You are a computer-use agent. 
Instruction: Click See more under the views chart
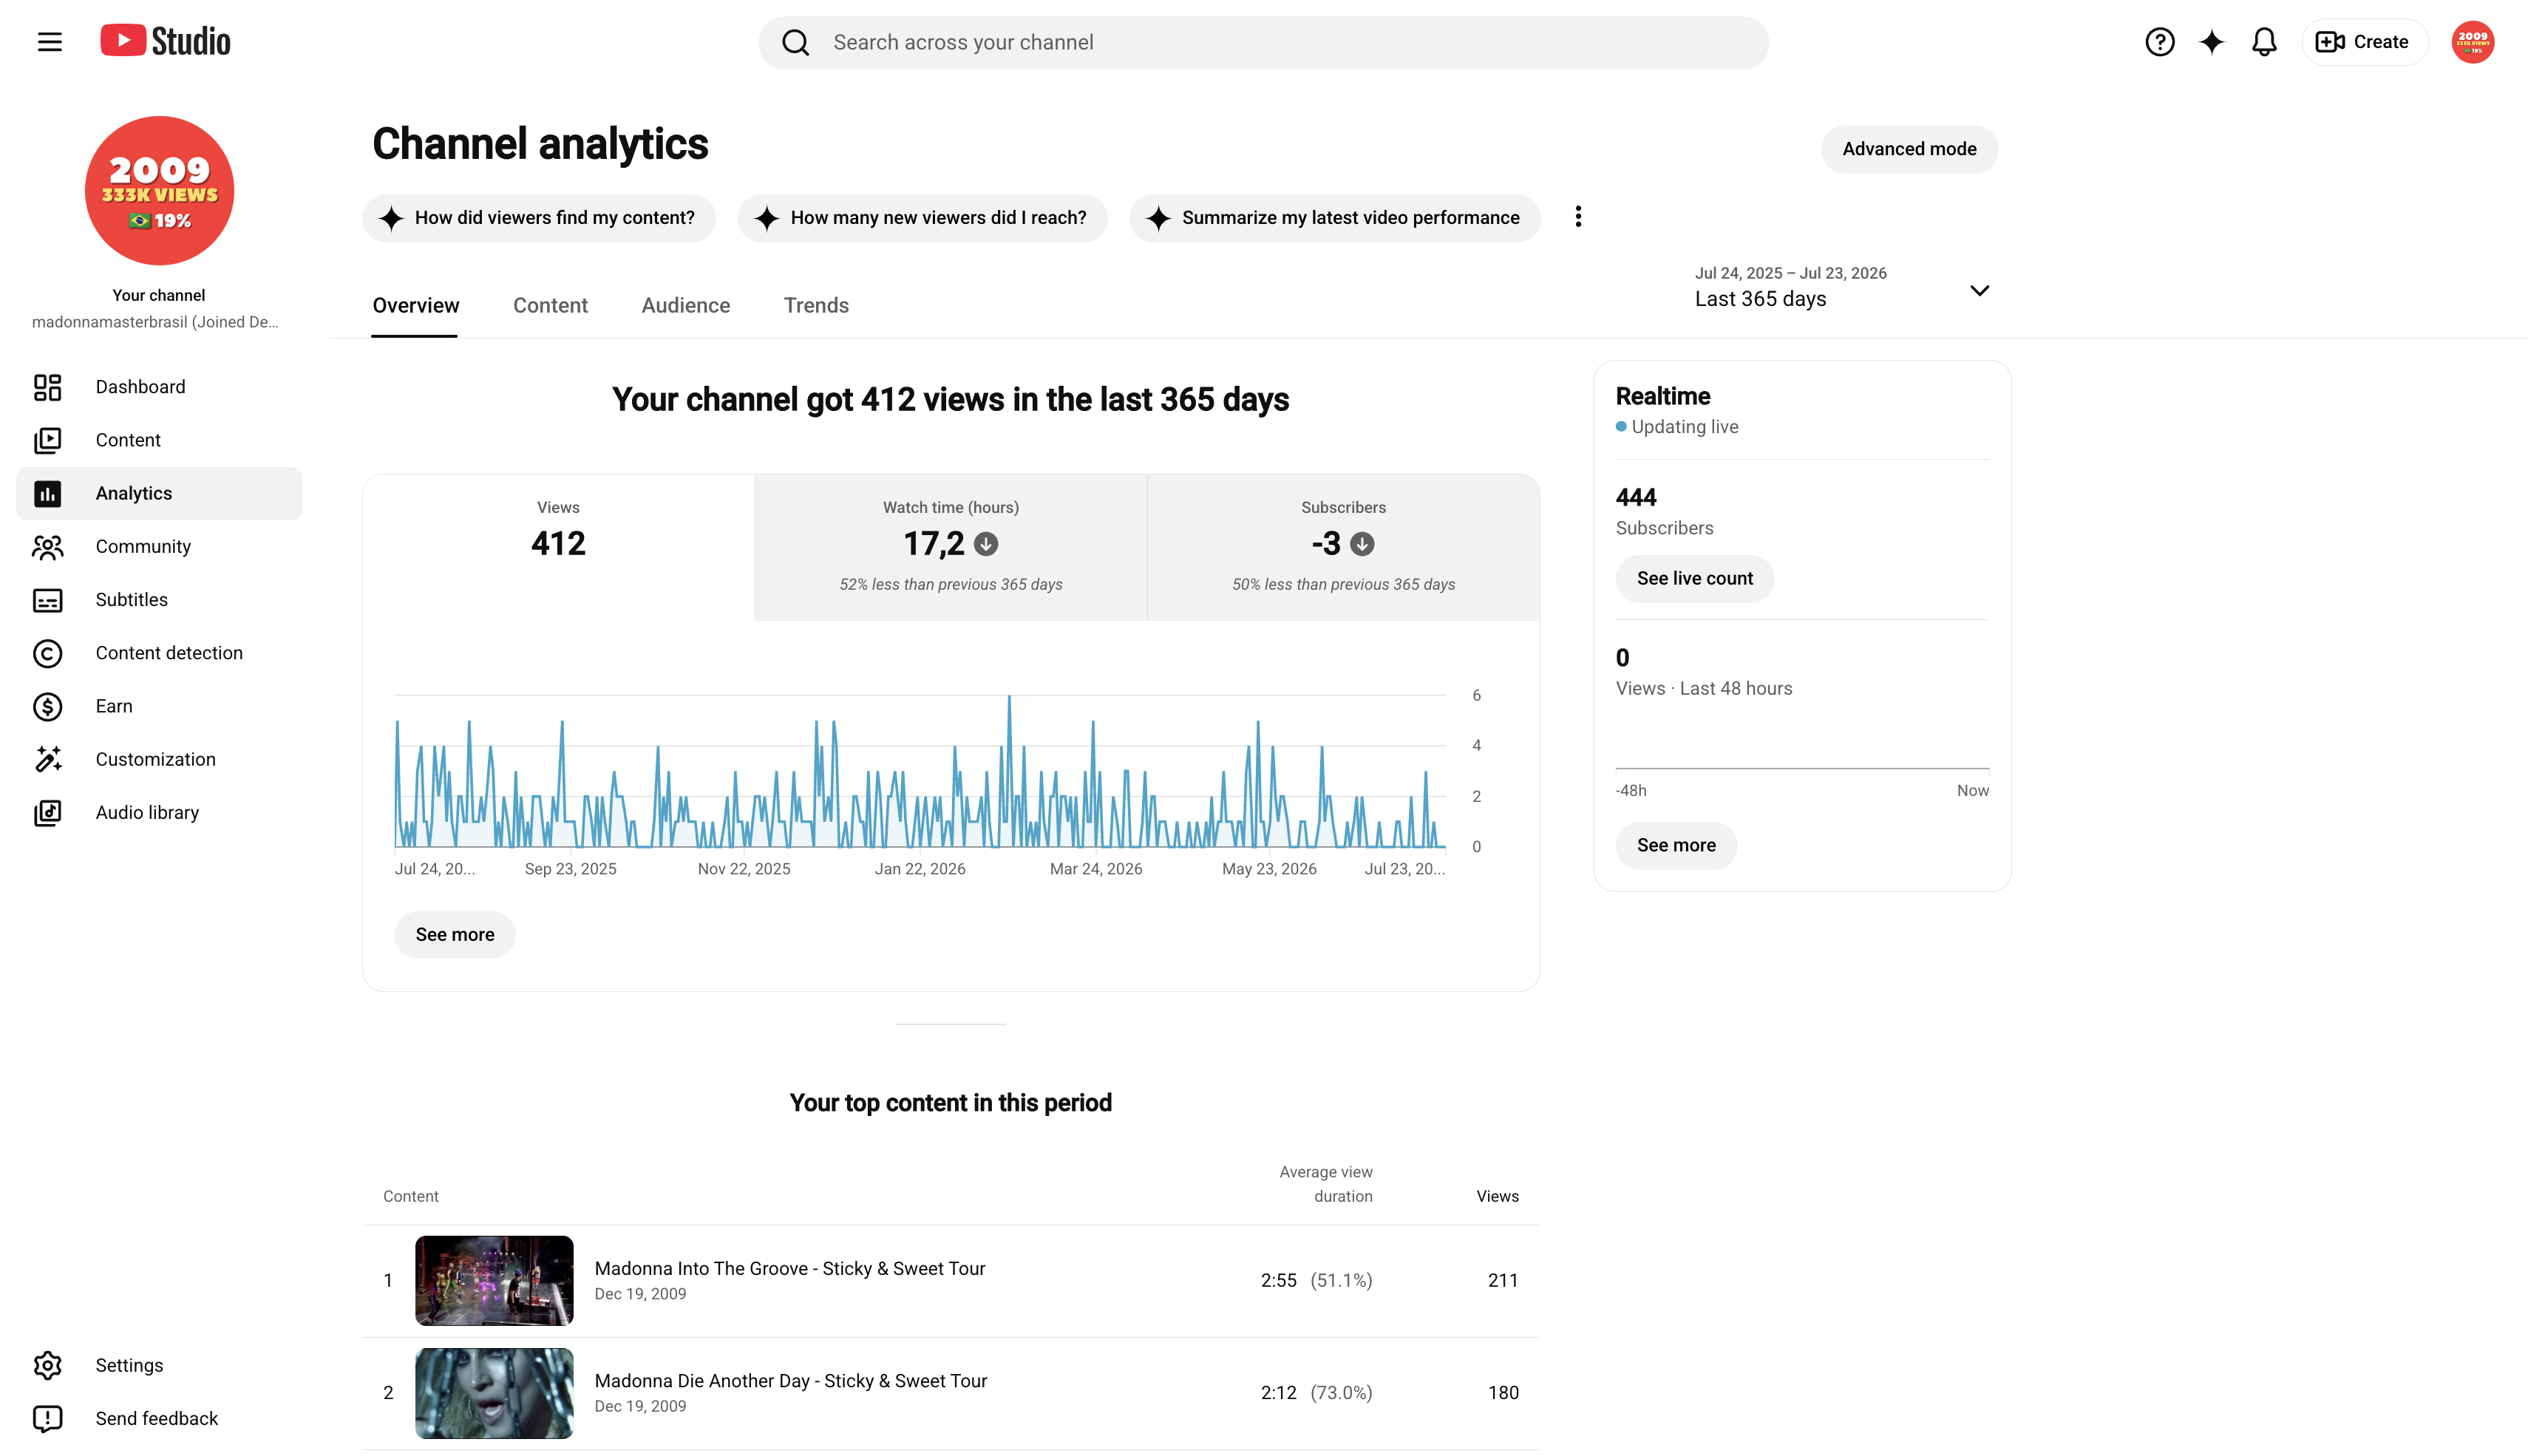(x=455, y=935)
